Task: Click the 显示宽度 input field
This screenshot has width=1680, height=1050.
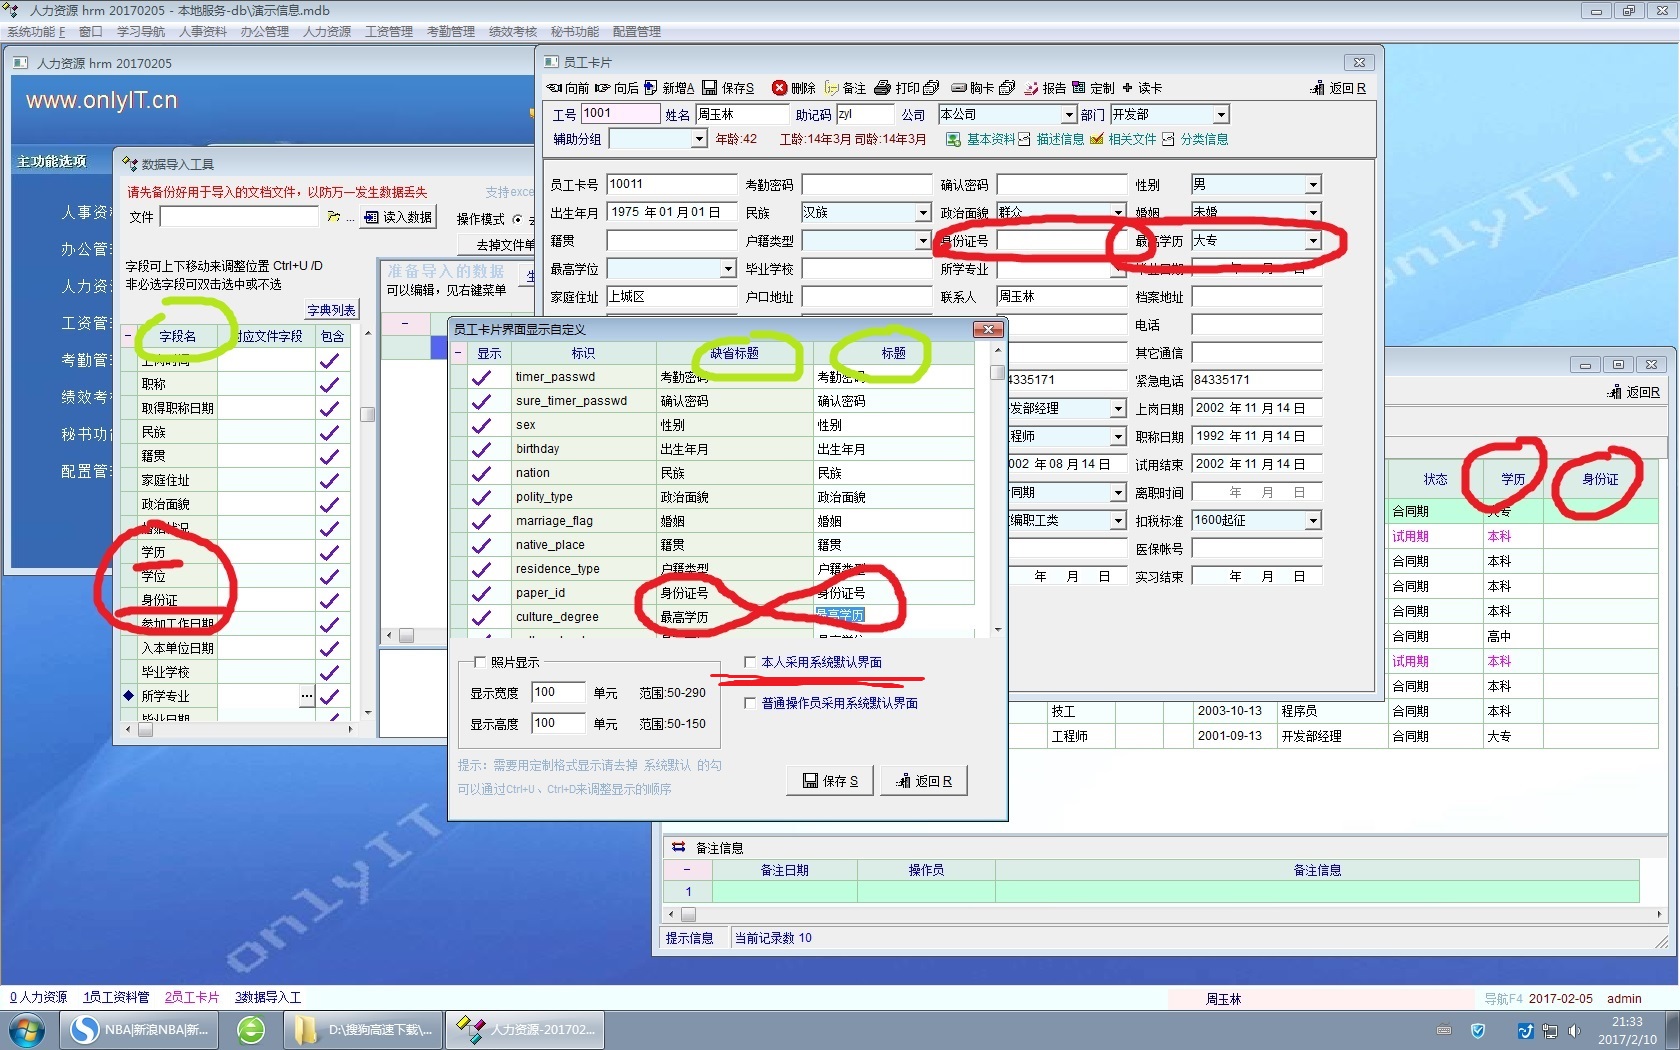Action: (557, 692)
